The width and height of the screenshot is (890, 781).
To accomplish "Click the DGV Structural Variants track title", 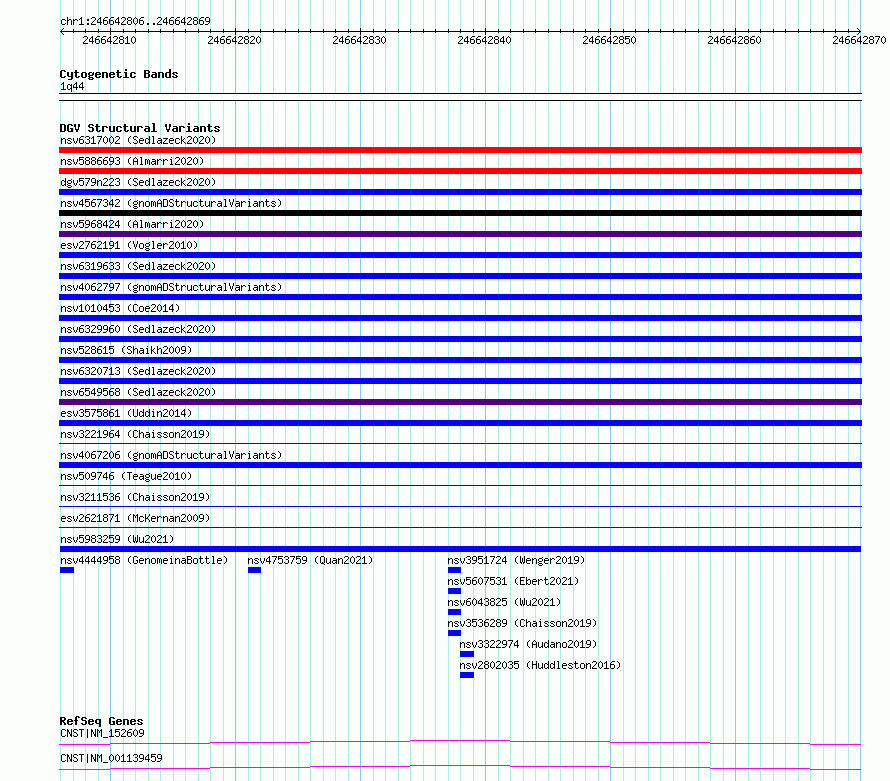I will [x=140, y=128].
